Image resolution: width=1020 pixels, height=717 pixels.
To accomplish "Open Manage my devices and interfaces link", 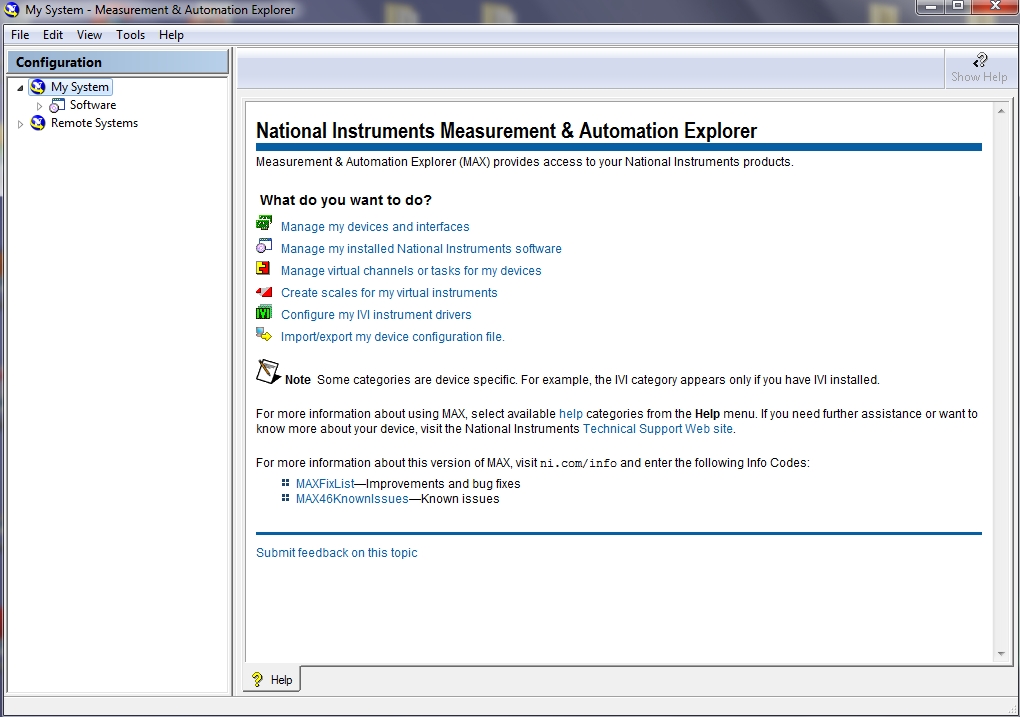I will point(375,226).
